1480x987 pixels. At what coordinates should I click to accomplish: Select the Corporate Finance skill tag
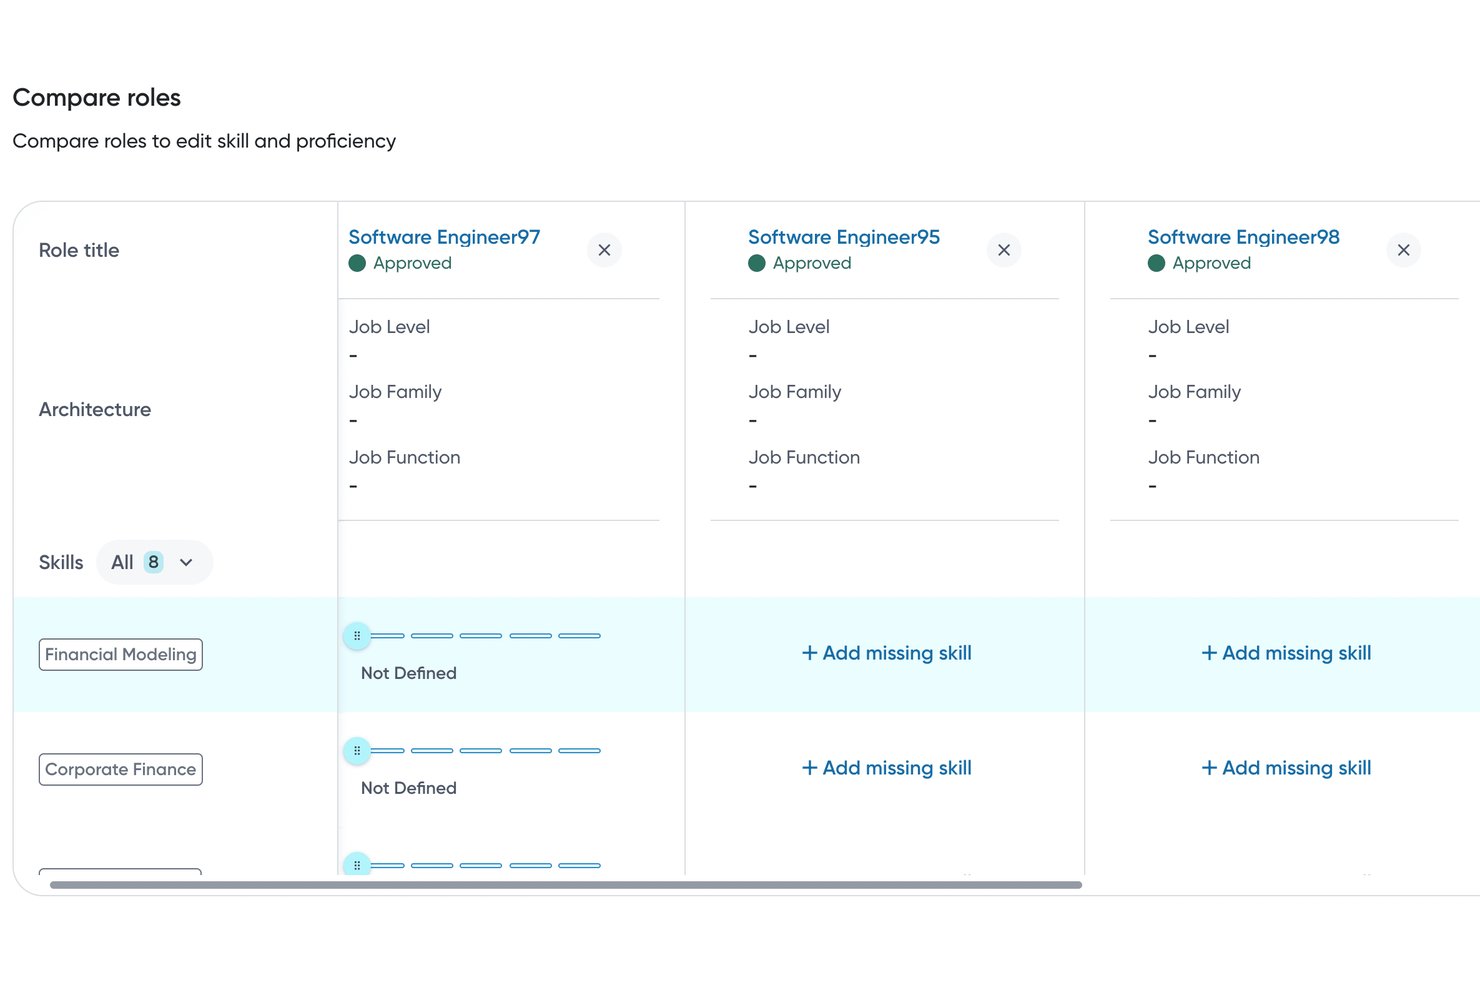[121, 770]
